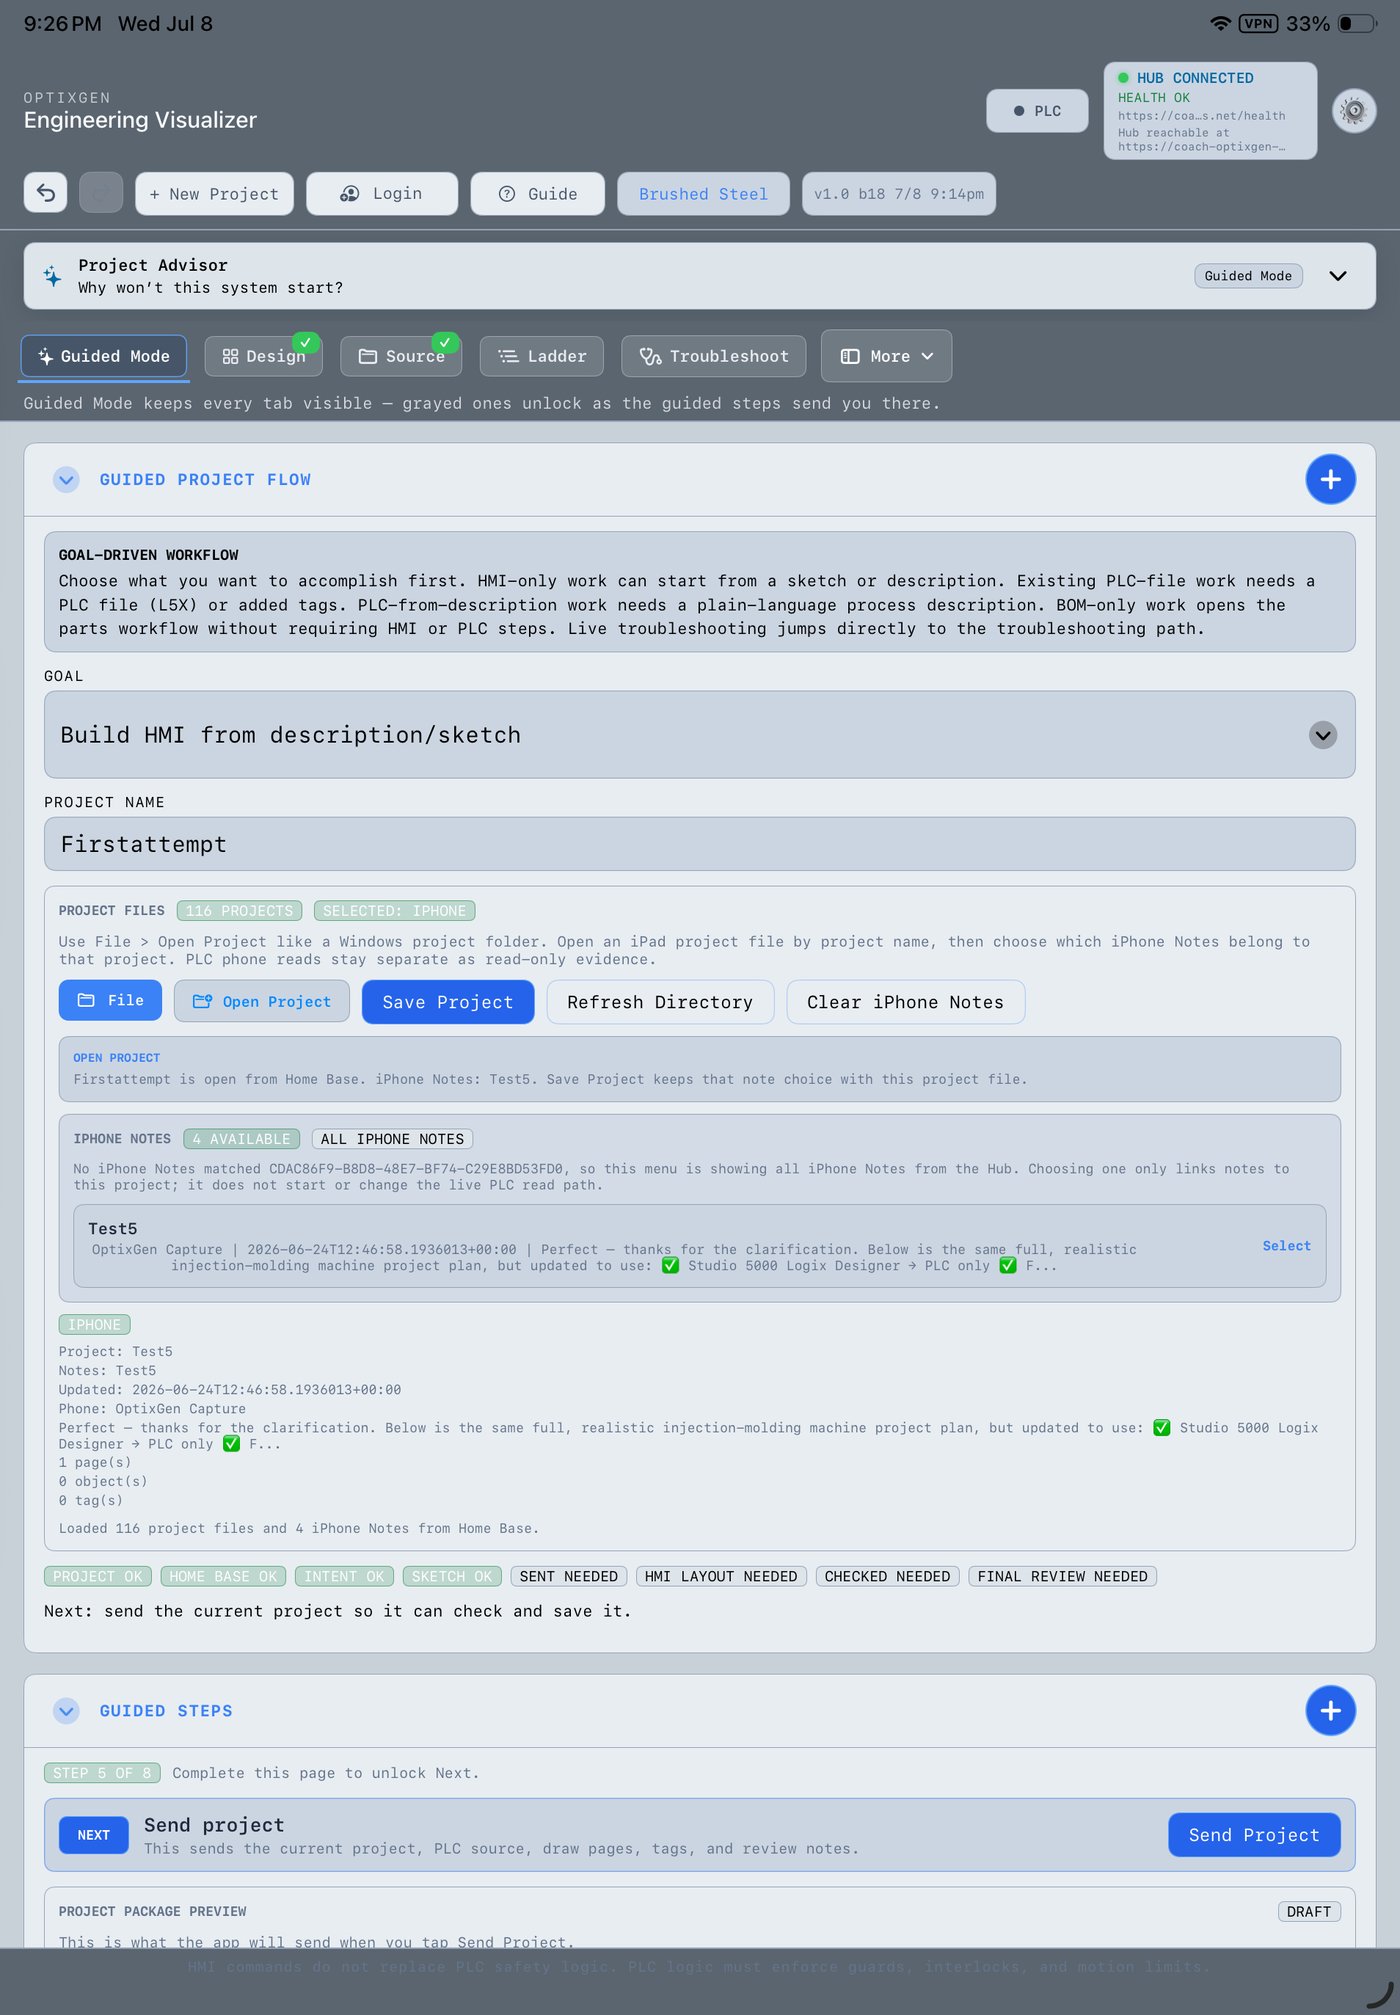Click the version v1.0 b18 badge
Screen dimensions: 1400x2015
tap(898, 194)
